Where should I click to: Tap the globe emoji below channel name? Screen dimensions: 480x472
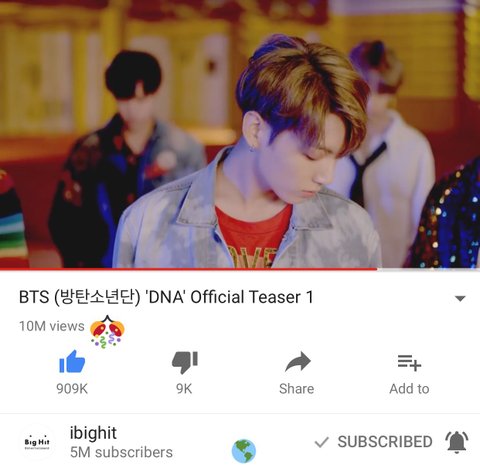click(244, 451)
